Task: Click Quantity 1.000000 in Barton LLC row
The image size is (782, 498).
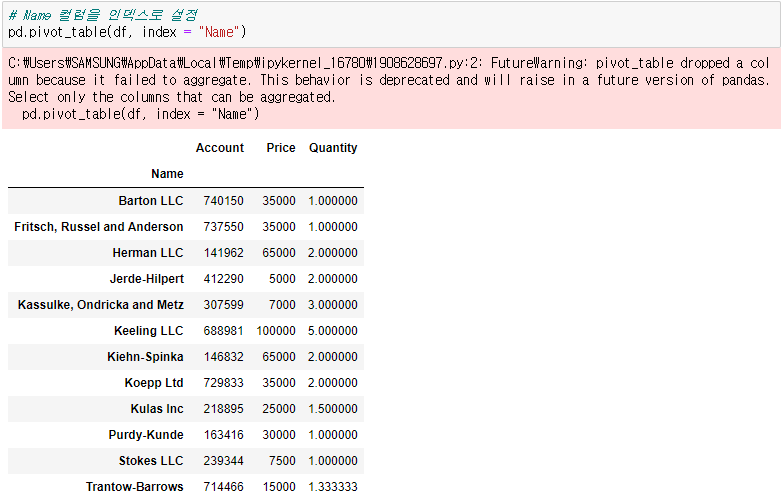Action: coord(333,200)
